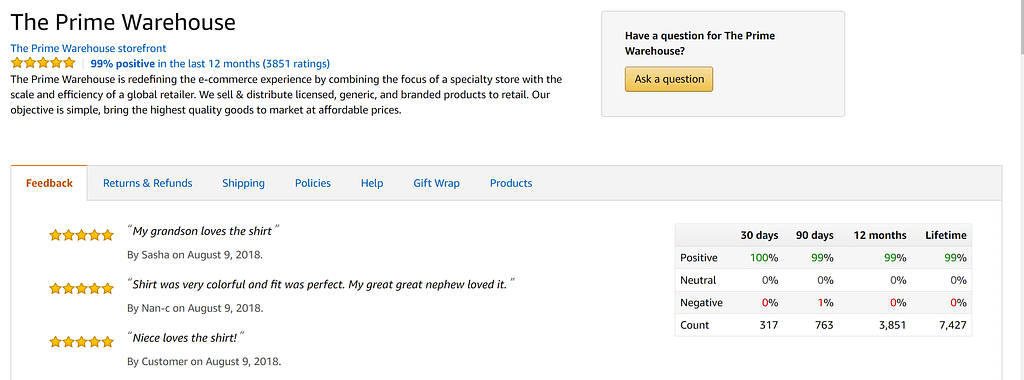
Task: Select the Feedback tab
Action: tap(49, 183)
